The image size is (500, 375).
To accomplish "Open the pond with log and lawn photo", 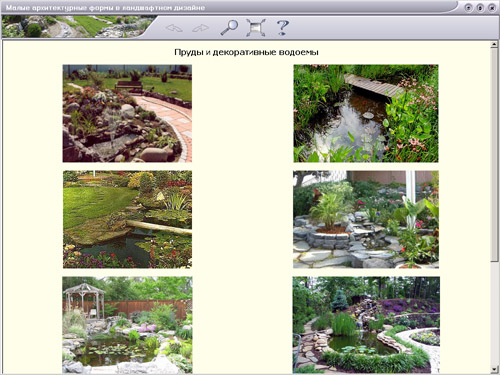I will [x=127, y=219].
